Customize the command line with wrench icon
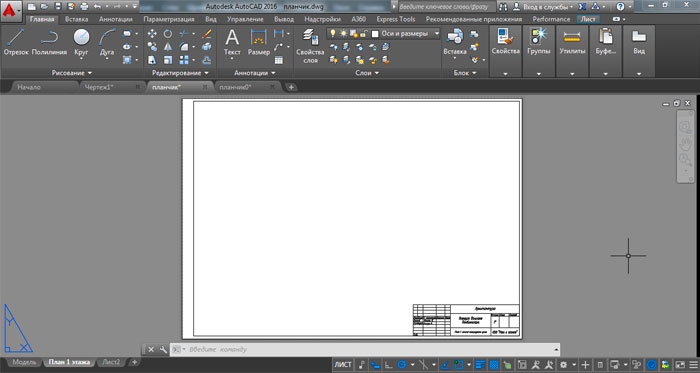The height and width of the screenshot is (373, 700). 163,349
